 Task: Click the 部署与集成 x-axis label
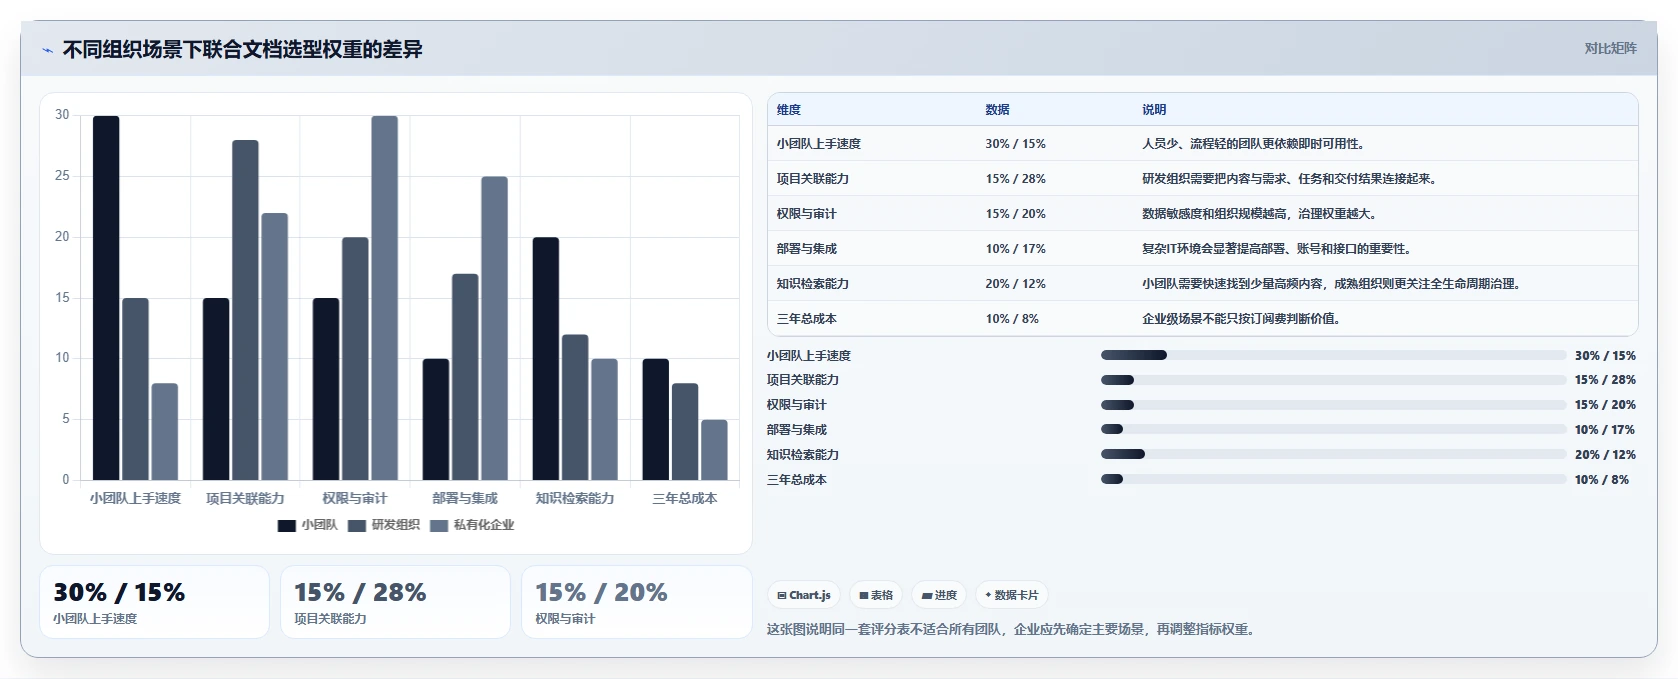465,498
